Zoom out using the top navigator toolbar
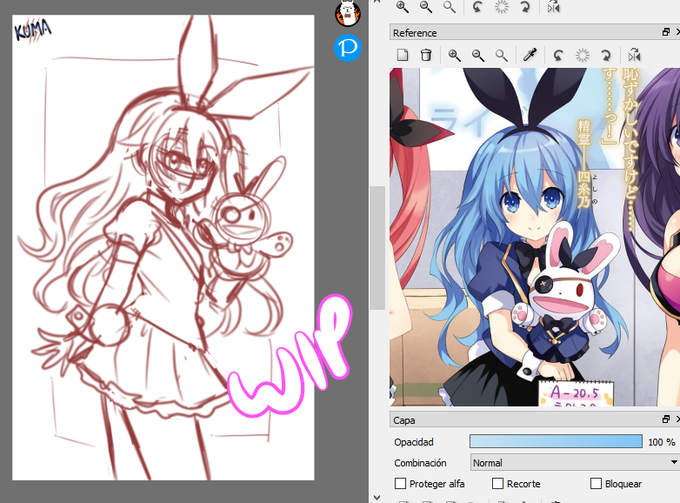 pyautogui.click(x=426, y=7)
